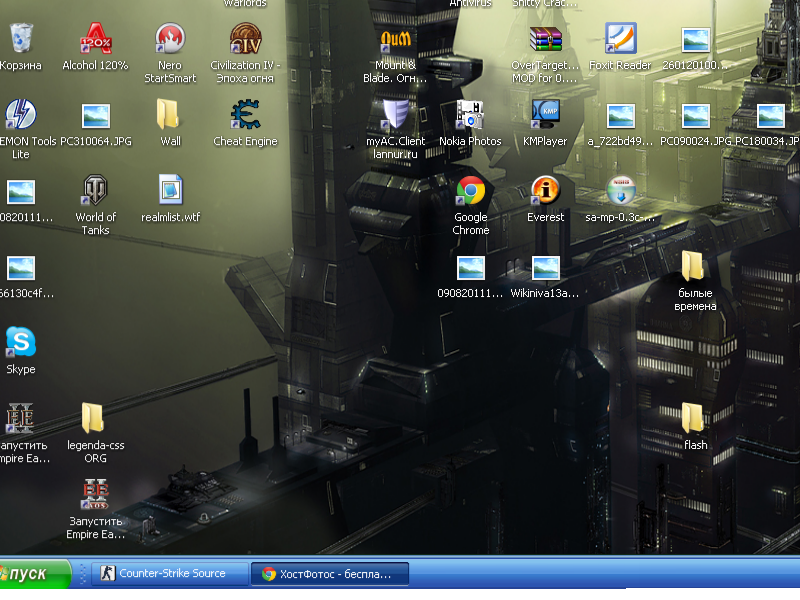Open myAC.Client lannur.ru shortcut
800x600 pixels.
395,114
